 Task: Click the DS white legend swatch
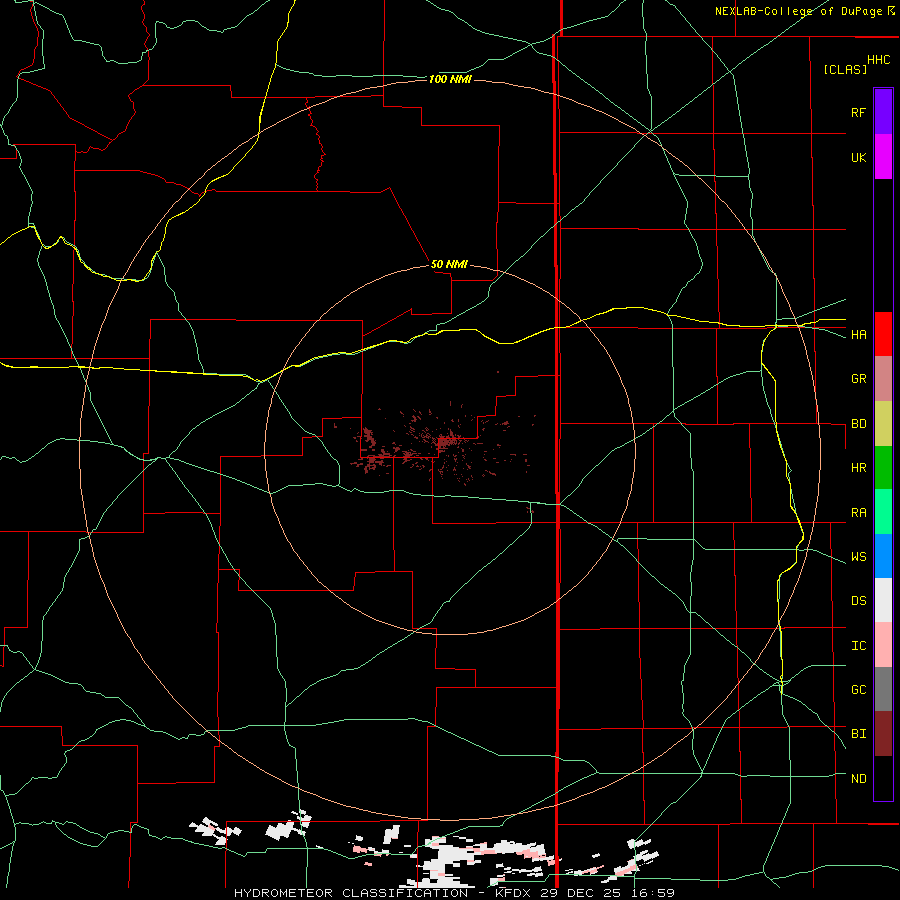click(883, 600)
